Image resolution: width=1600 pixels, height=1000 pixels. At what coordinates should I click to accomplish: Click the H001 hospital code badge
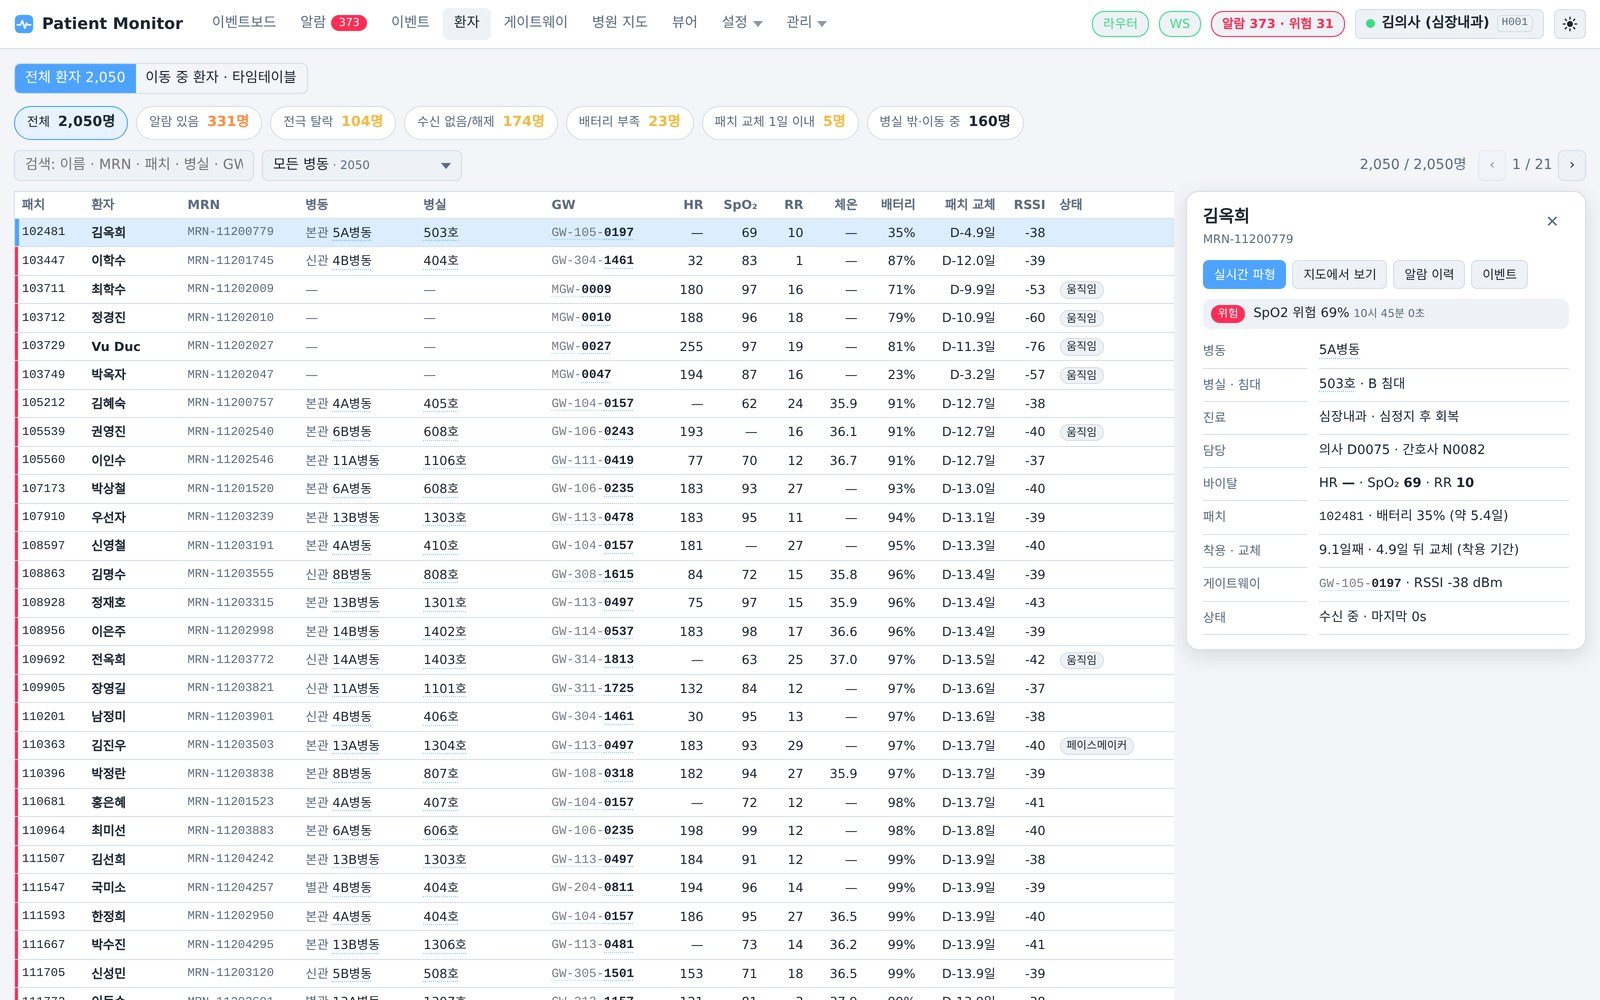click(1515, 23)
